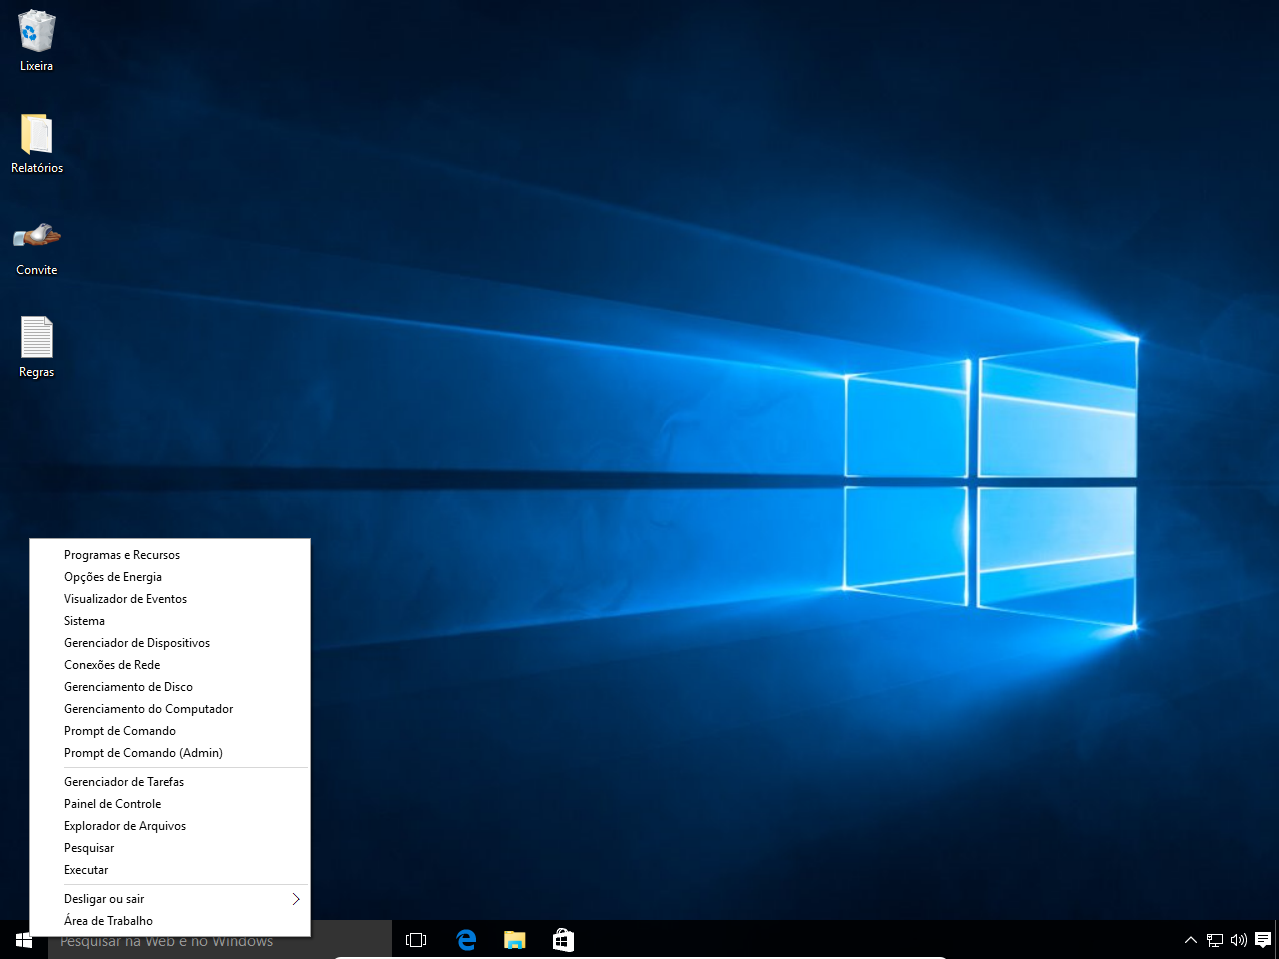The height and width of the screenshot is (959, 1279).
Task: Expand the Desligar ou sair submenu
Action: pos(170,899)
